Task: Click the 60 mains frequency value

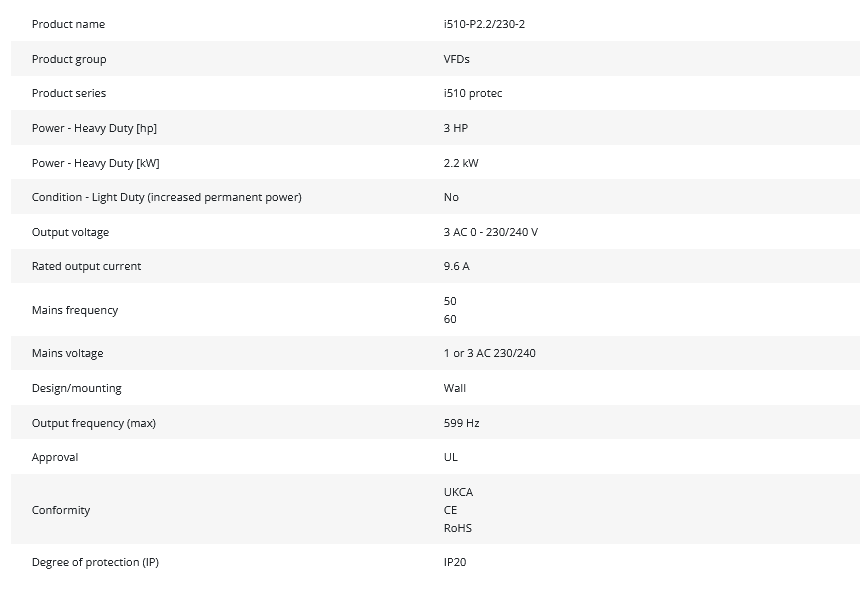Action: pos(450,319)
